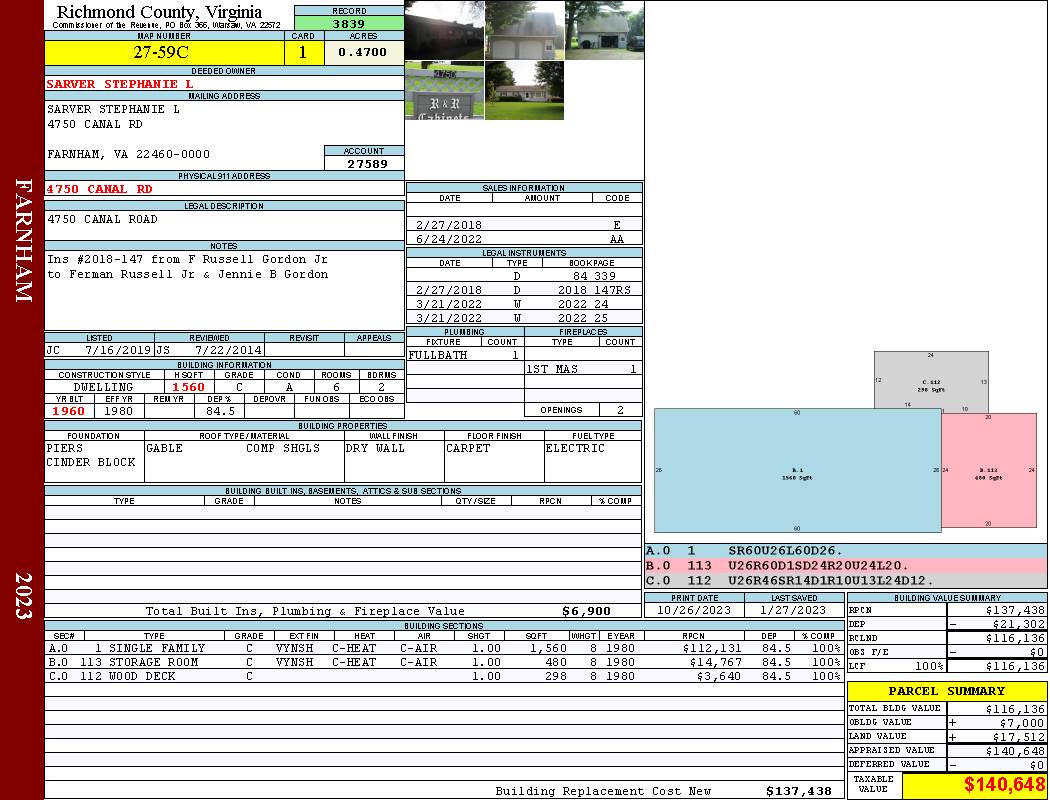Select the pink B.113 sketch area
1050x800 pixels.
[988, 469]
